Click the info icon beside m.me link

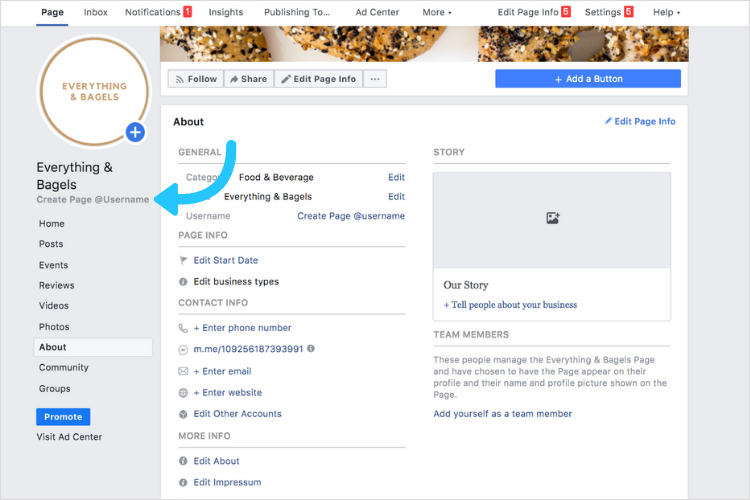pos(311,348)
